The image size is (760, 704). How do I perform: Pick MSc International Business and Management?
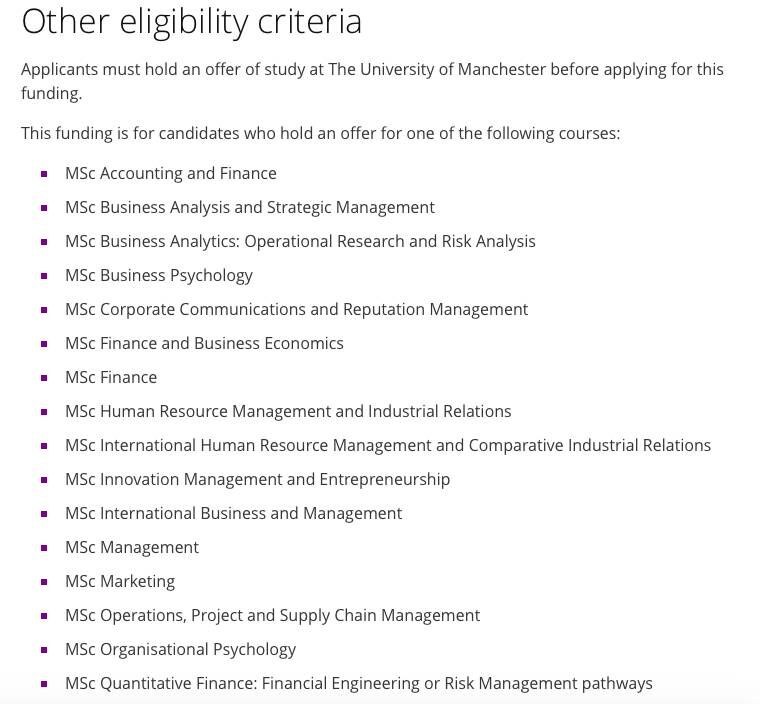pyautogui.click(x=233, y=513)
